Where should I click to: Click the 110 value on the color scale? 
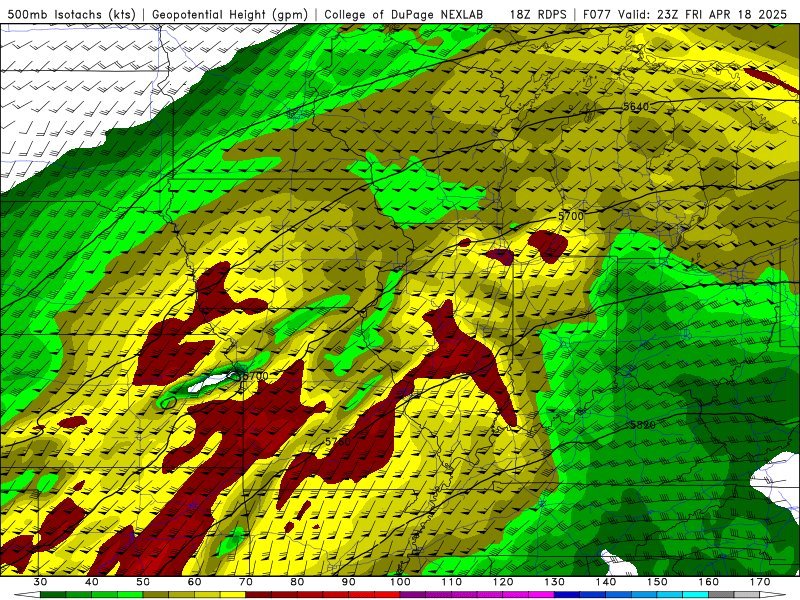point(452,582)
